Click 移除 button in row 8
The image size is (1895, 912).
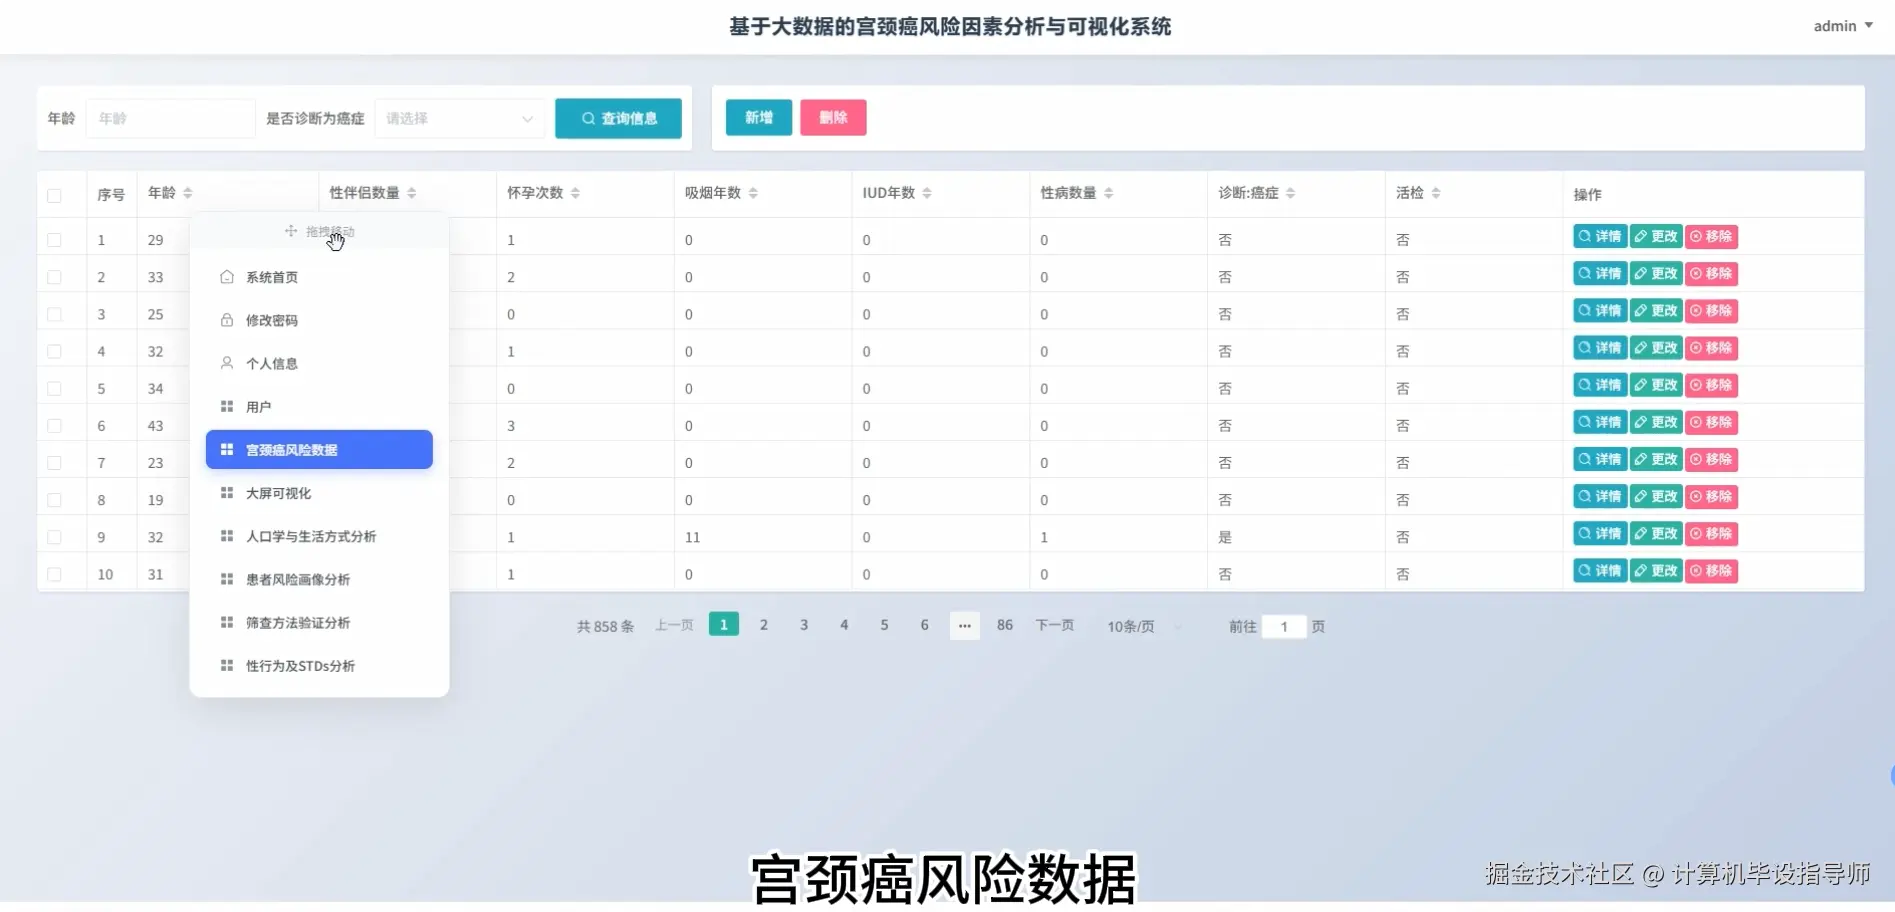pos(1711,497)
